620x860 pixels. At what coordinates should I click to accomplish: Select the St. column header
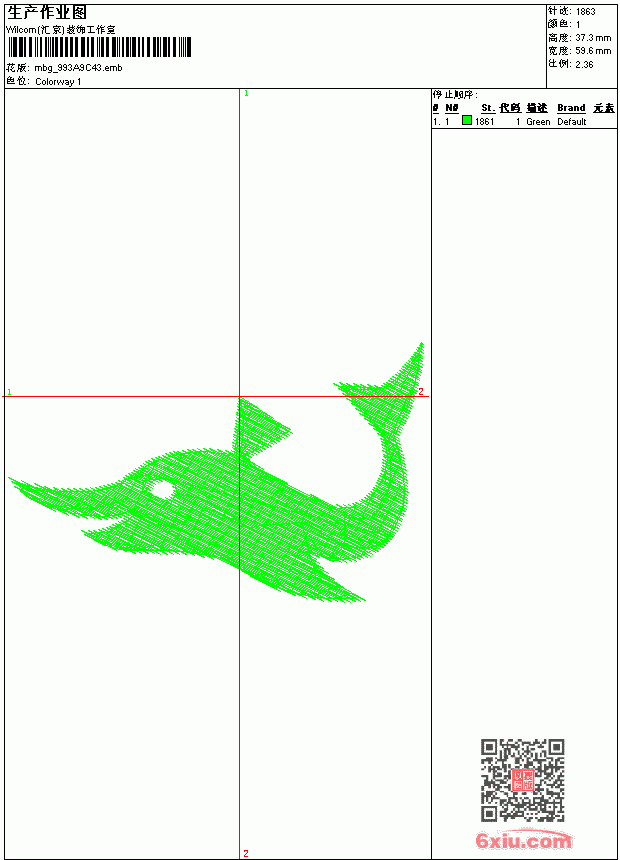click(488, 108)
